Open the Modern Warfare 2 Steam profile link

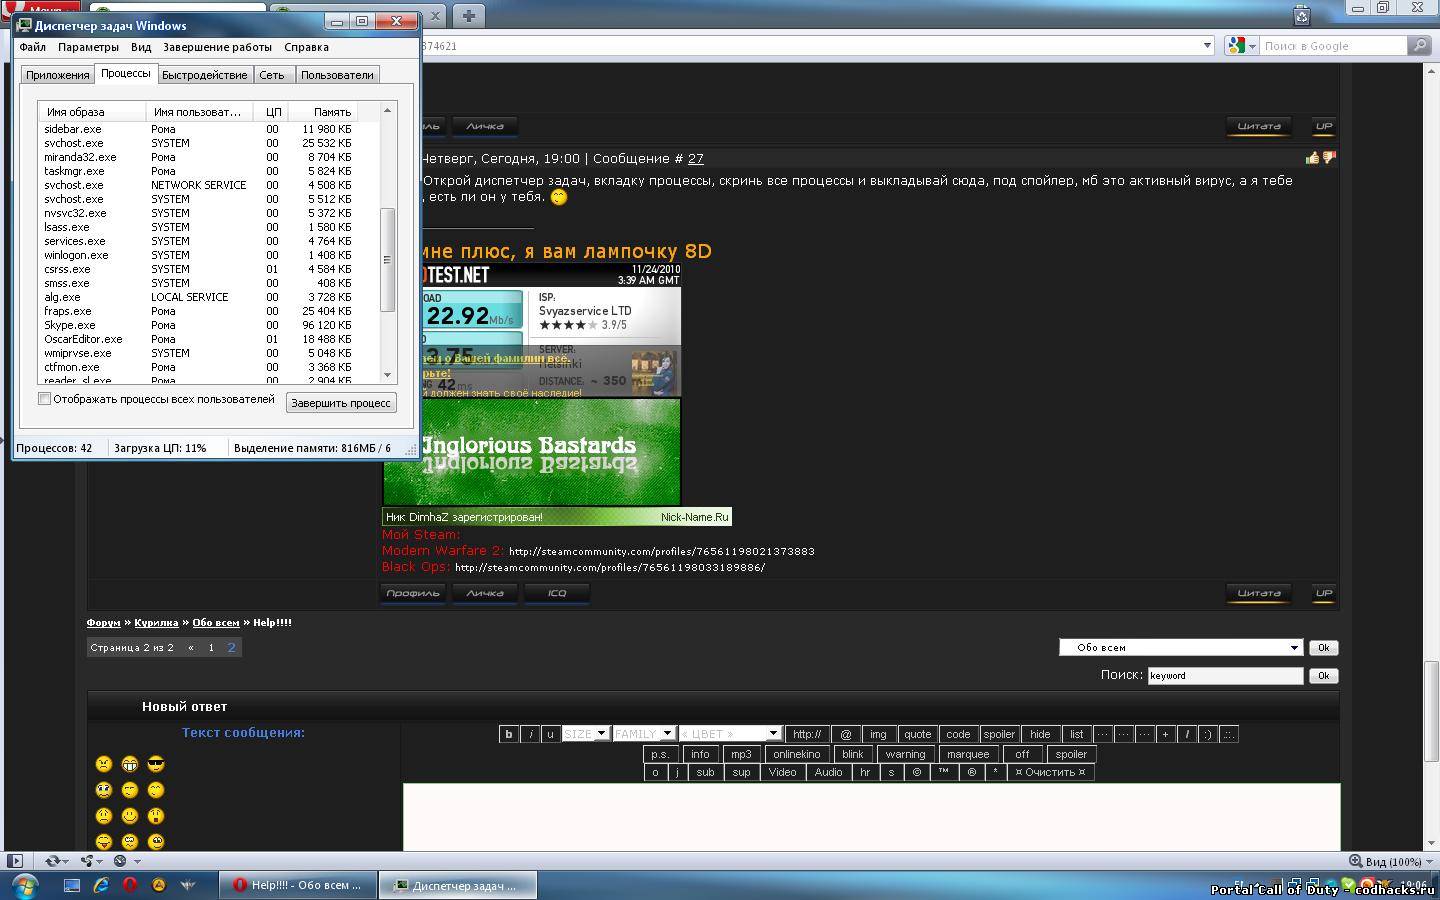point(662,551)
